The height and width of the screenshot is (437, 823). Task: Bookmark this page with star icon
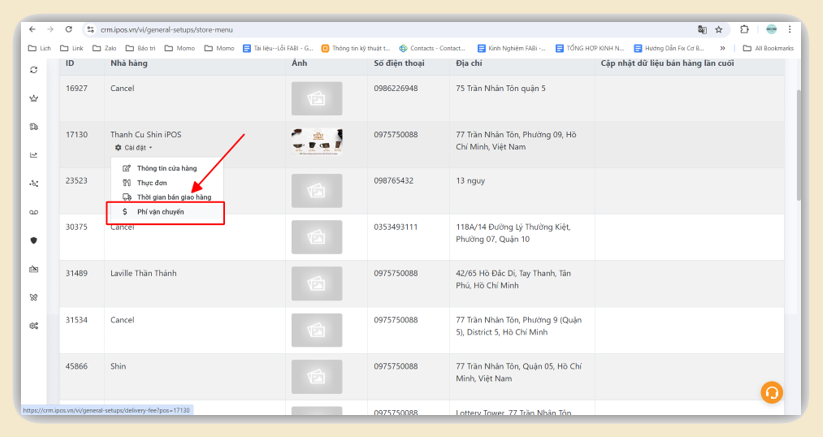(x=718, y=30)
